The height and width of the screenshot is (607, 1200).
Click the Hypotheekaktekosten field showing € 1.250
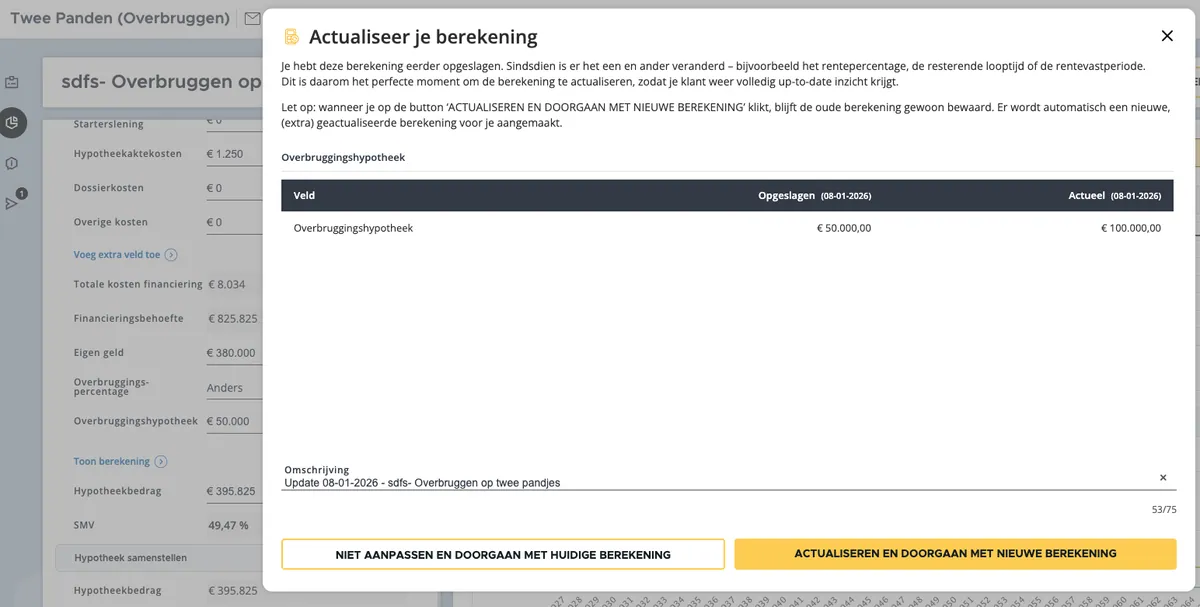(x=233, y=154)
